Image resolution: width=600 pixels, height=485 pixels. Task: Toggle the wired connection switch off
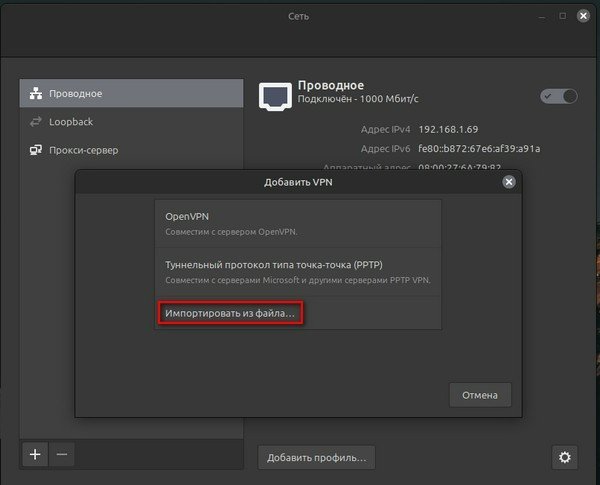559,96
